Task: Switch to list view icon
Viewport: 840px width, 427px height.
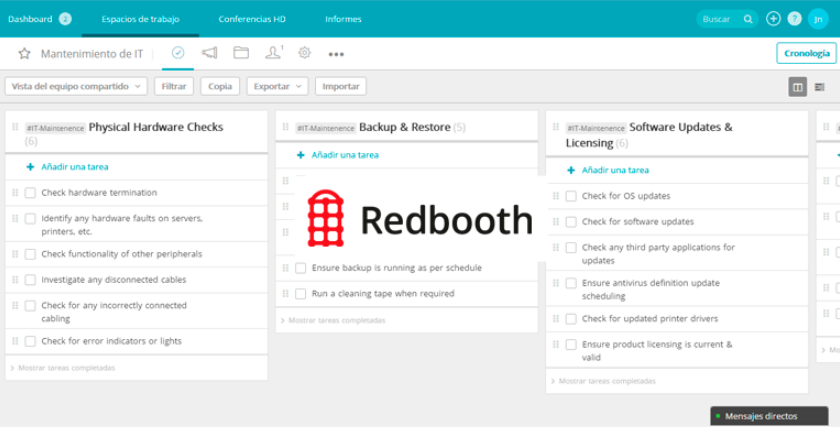Action: (x=820, y=87)
